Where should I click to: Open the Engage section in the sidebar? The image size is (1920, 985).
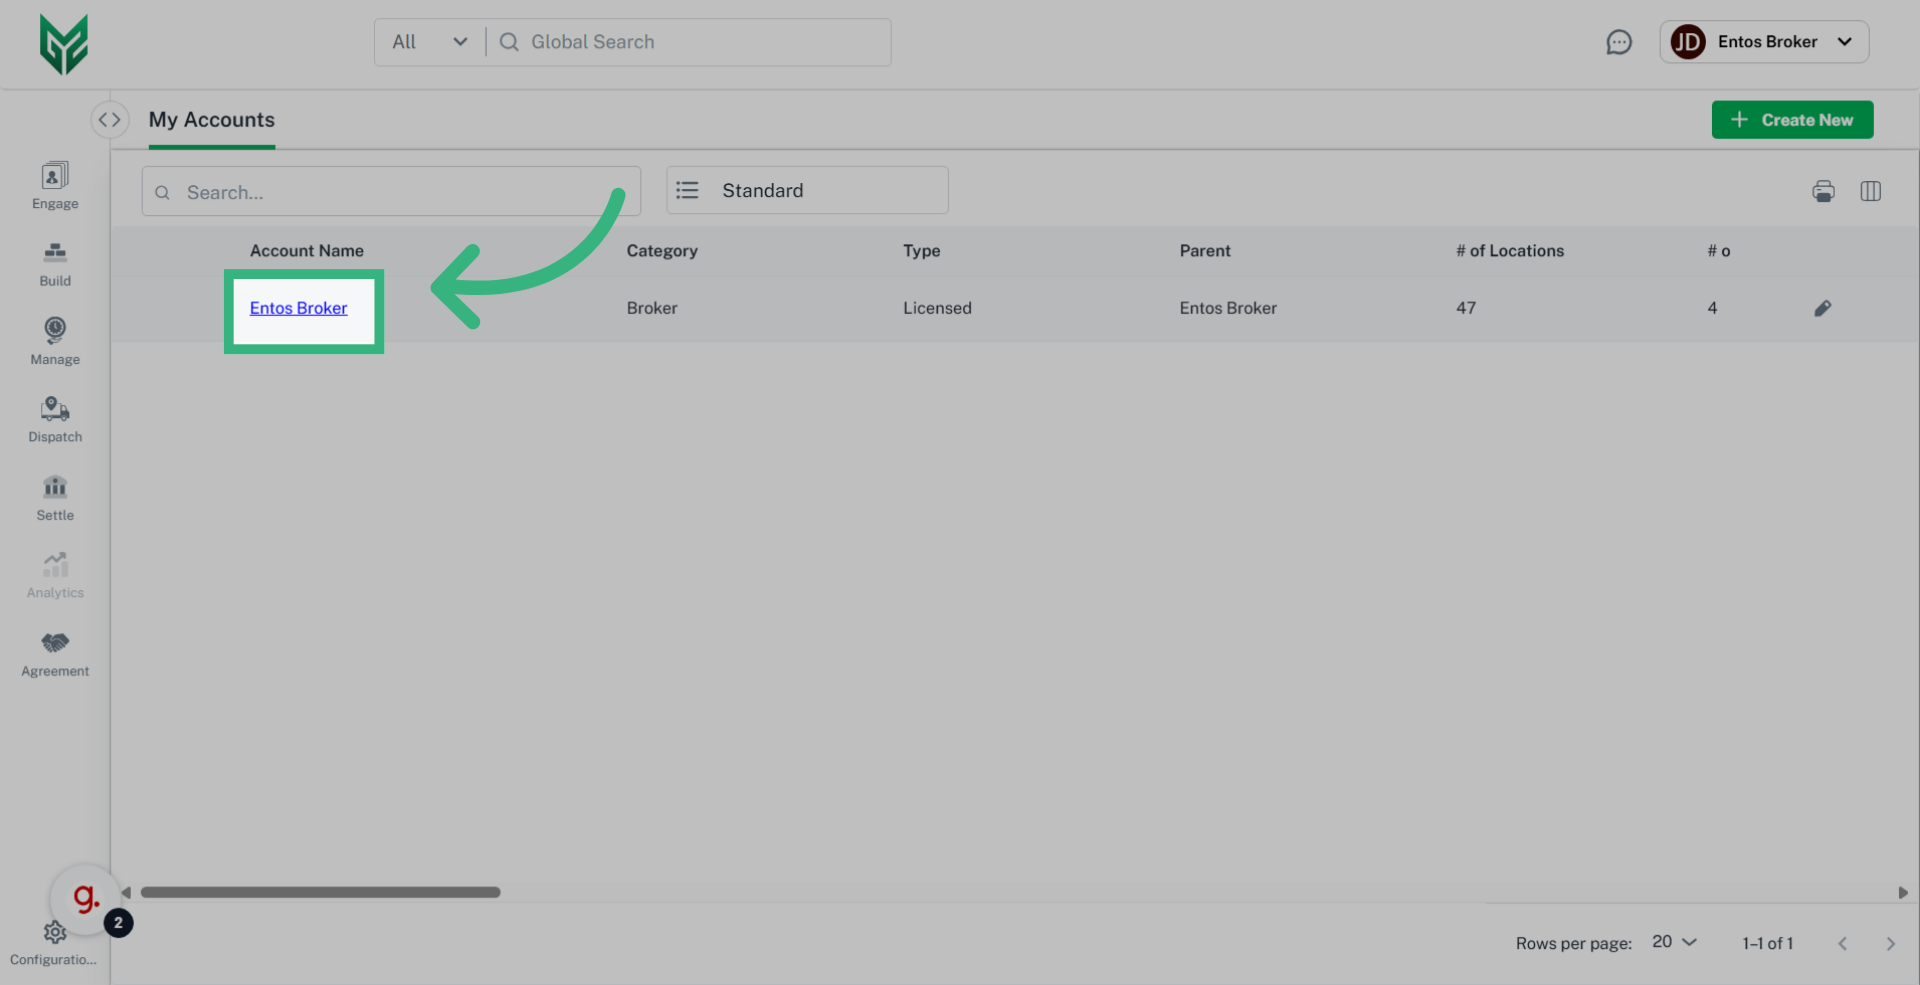[54, 185]
